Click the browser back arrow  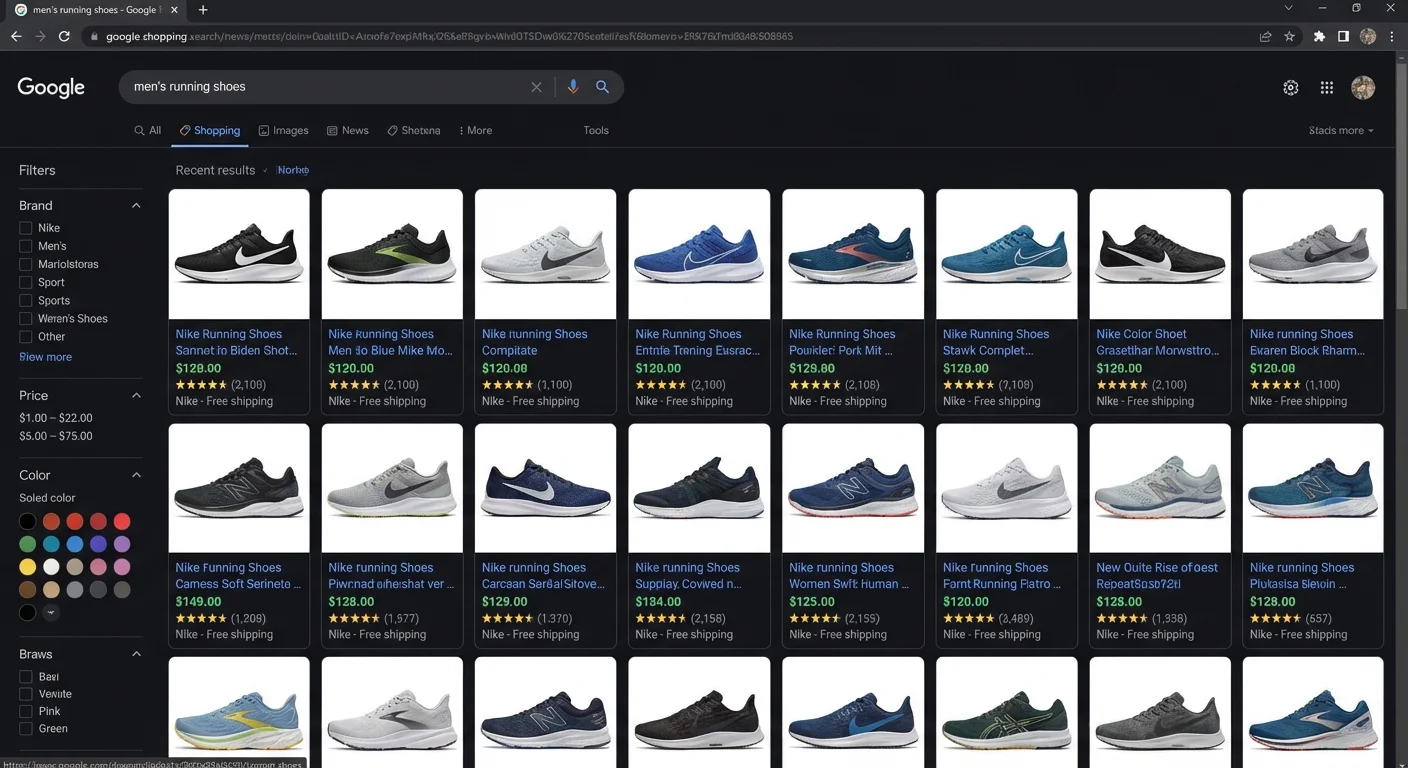[16, 36]
